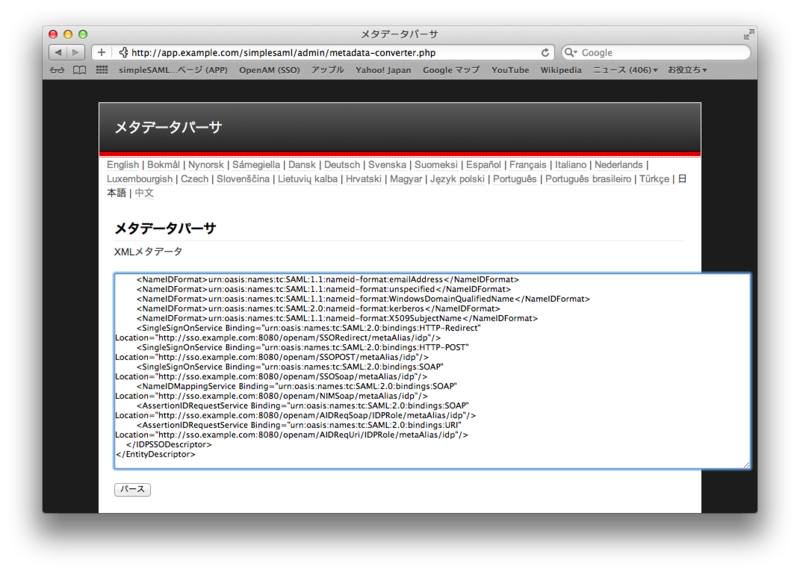
Task: Switch language to Italiano
Action: pos(570,165)
